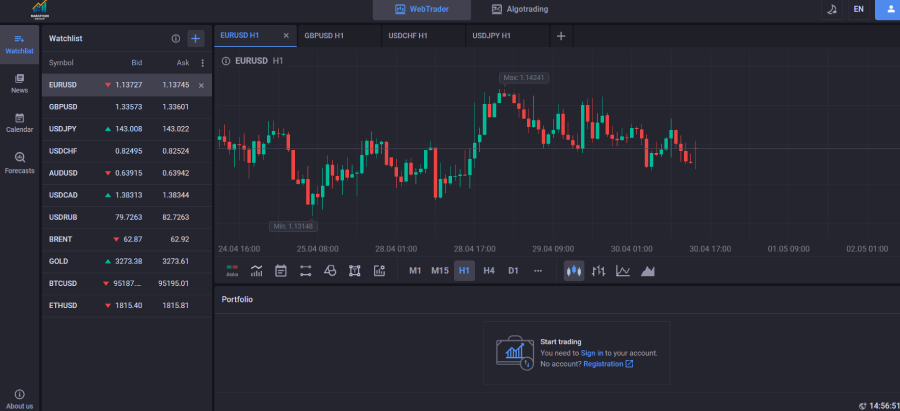This screenshot has height=411, width=900.
Task: Select ETHUSD row in watchlist
Action: point(127,305)
